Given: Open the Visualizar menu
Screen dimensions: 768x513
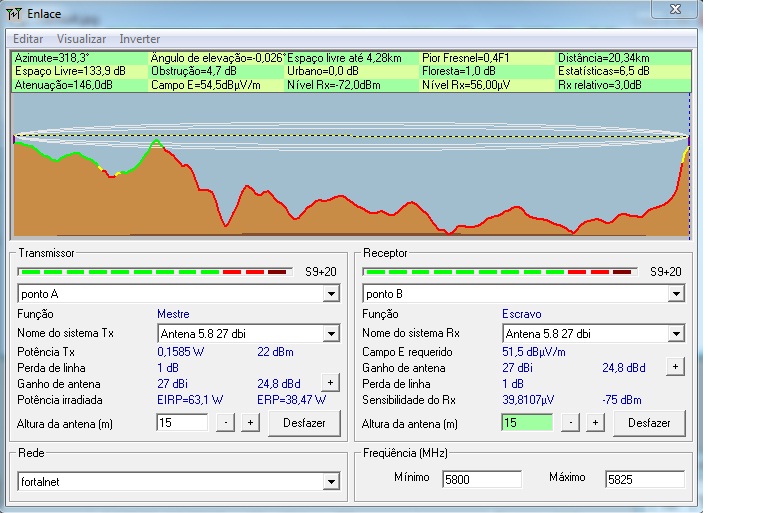Looking at the screenshot, I should coord(80,38).
